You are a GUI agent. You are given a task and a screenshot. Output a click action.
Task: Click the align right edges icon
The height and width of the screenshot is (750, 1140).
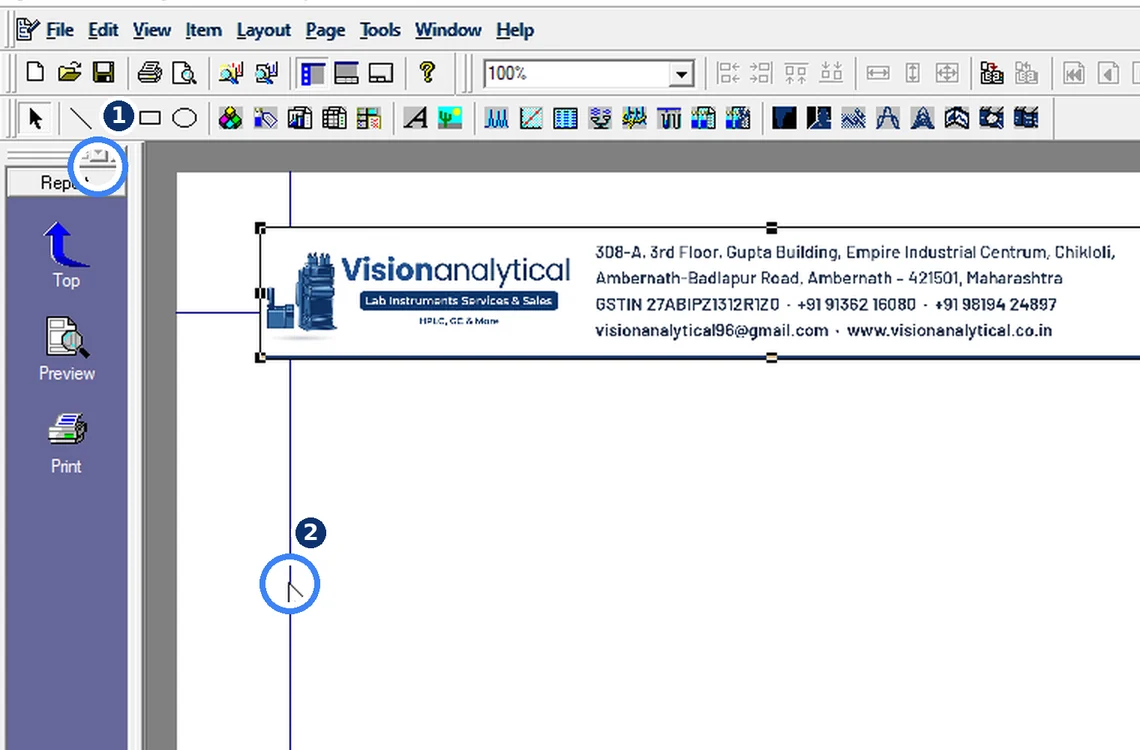(x=761, y=73)
